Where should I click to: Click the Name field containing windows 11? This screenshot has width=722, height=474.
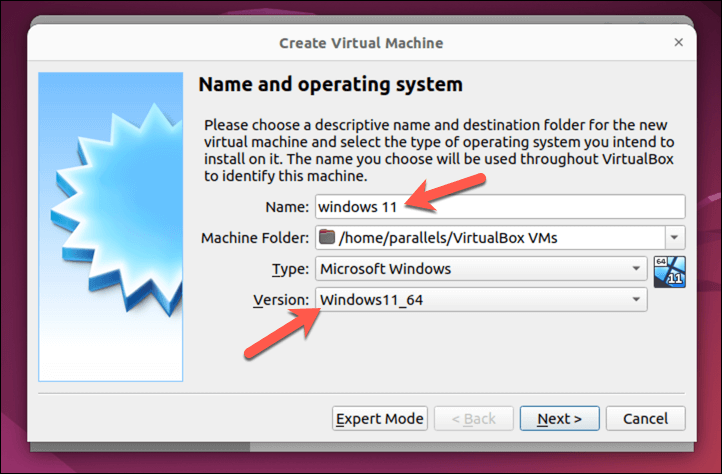click(x=500, y=207)
